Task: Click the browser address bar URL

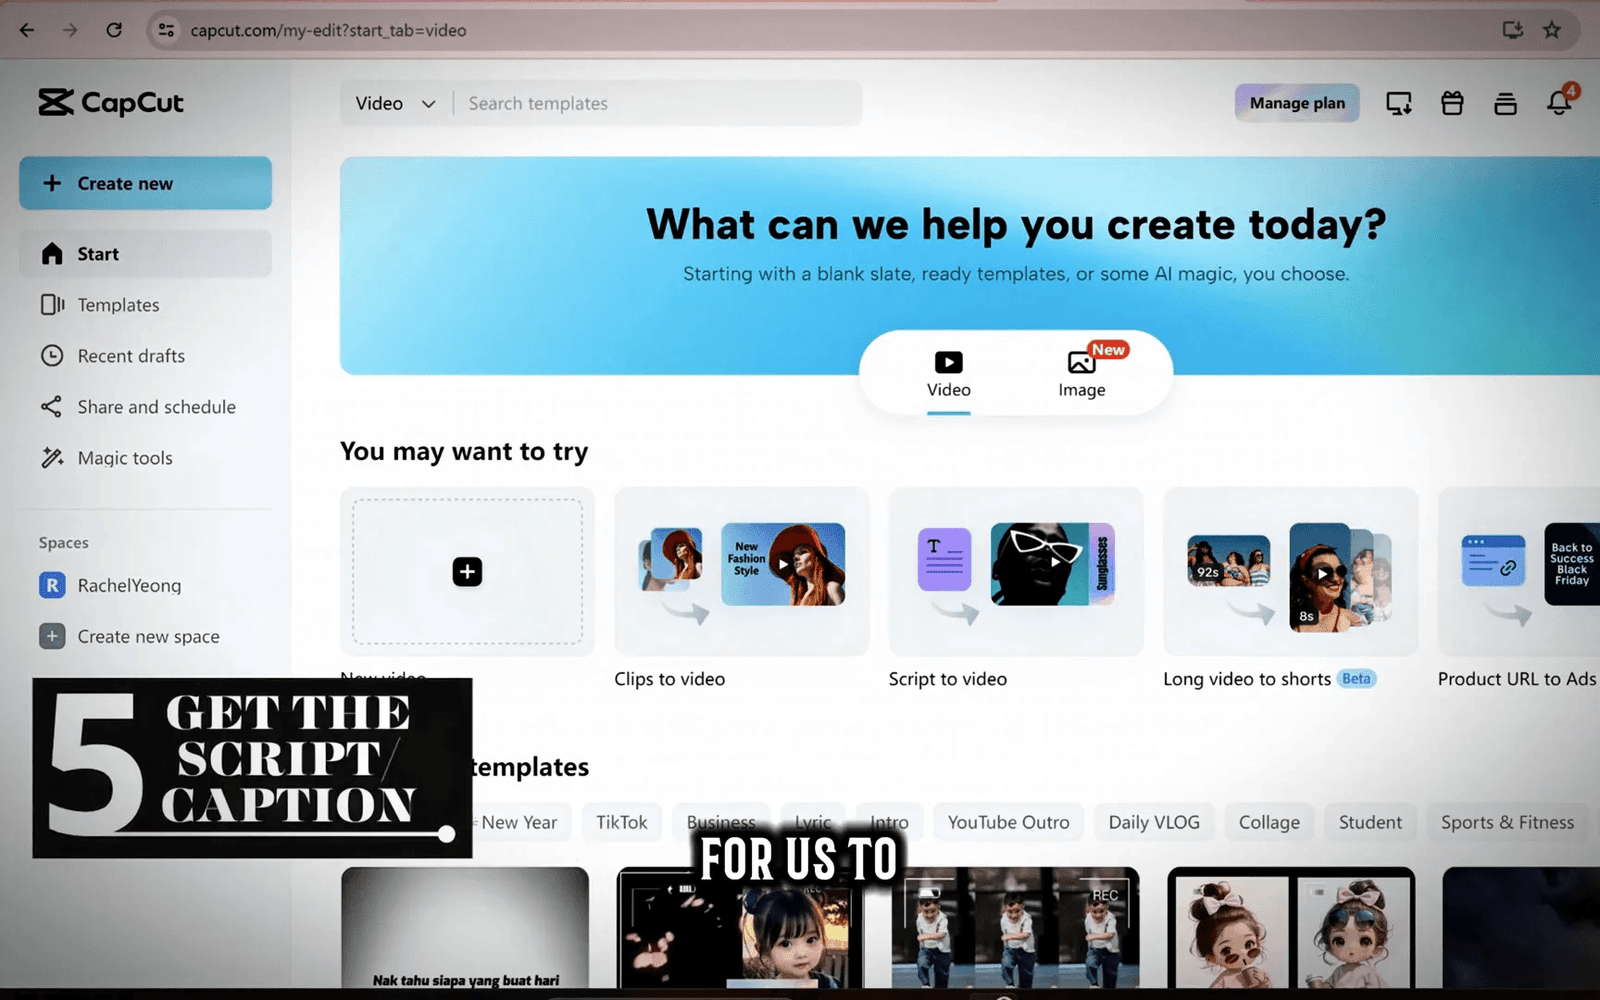Action: (328, 30)
